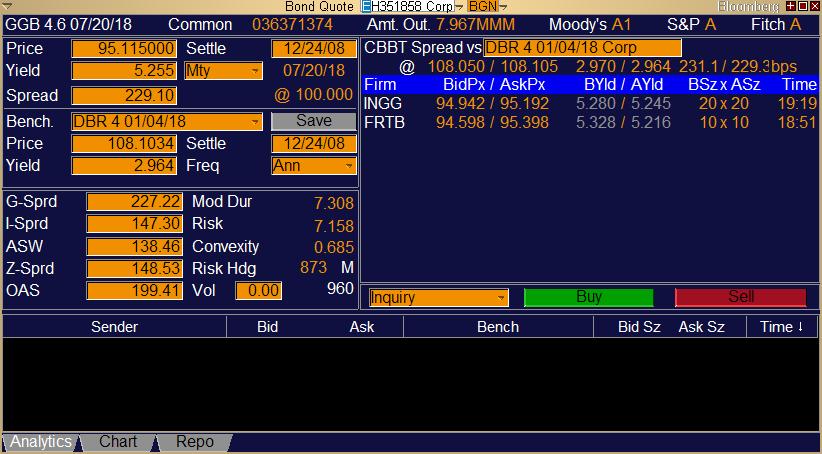
Task: Sort by the Bid column header
Action: (x=267, y=327)
